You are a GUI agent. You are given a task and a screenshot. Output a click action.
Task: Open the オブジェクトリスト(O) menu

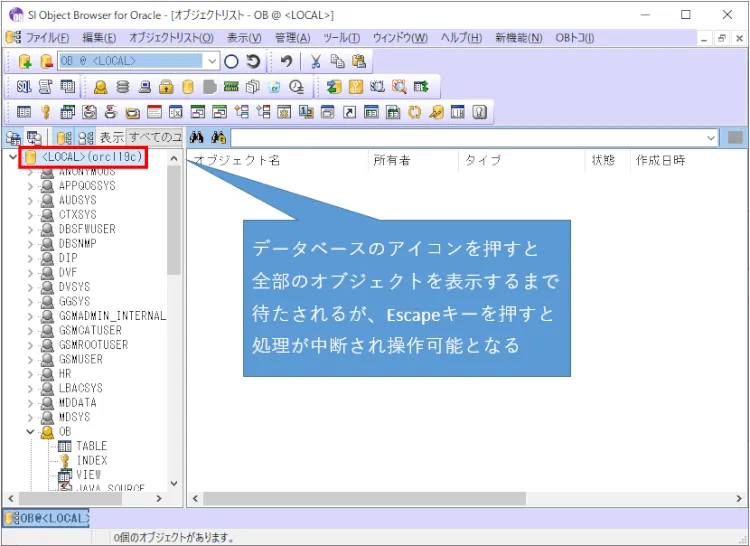171,38
